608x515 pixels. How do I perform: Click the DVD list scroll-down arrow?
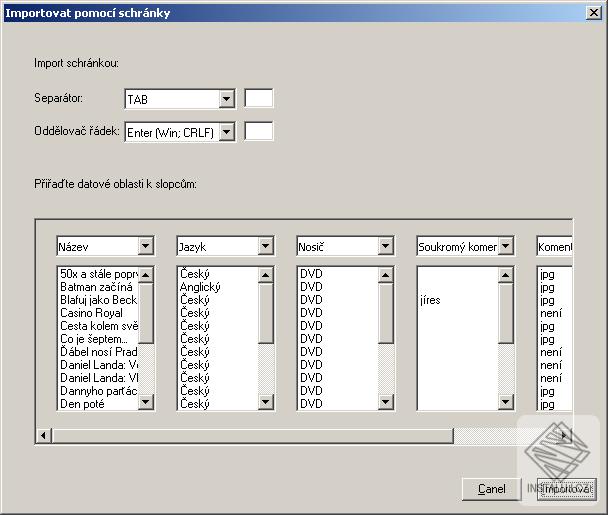[385, 401]
